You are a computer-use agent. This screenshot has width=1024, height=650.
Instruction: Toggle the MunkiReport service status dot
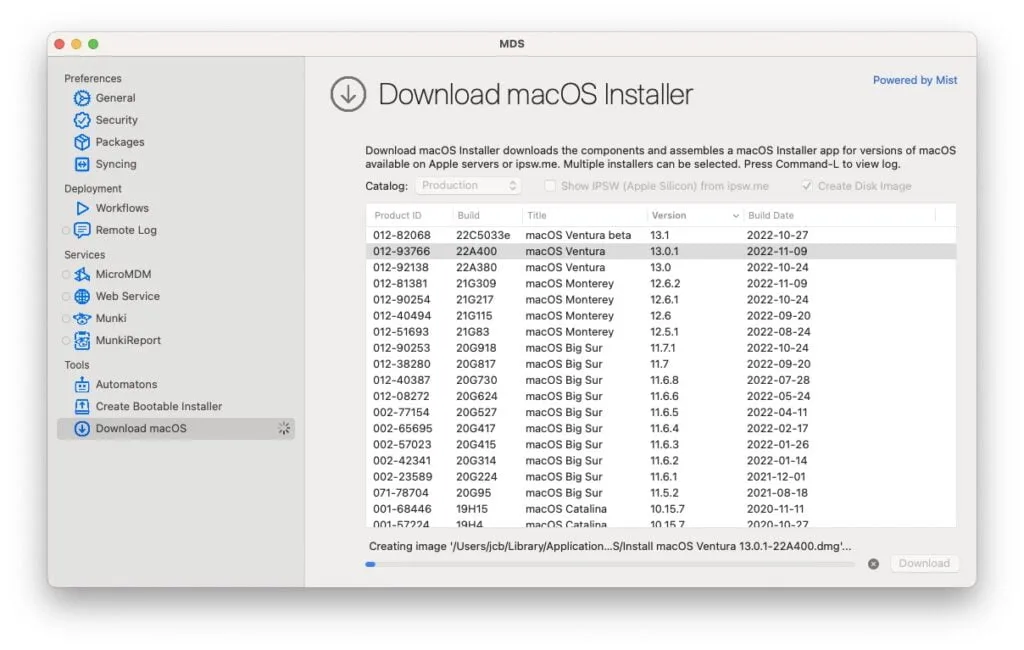point(66,340)
